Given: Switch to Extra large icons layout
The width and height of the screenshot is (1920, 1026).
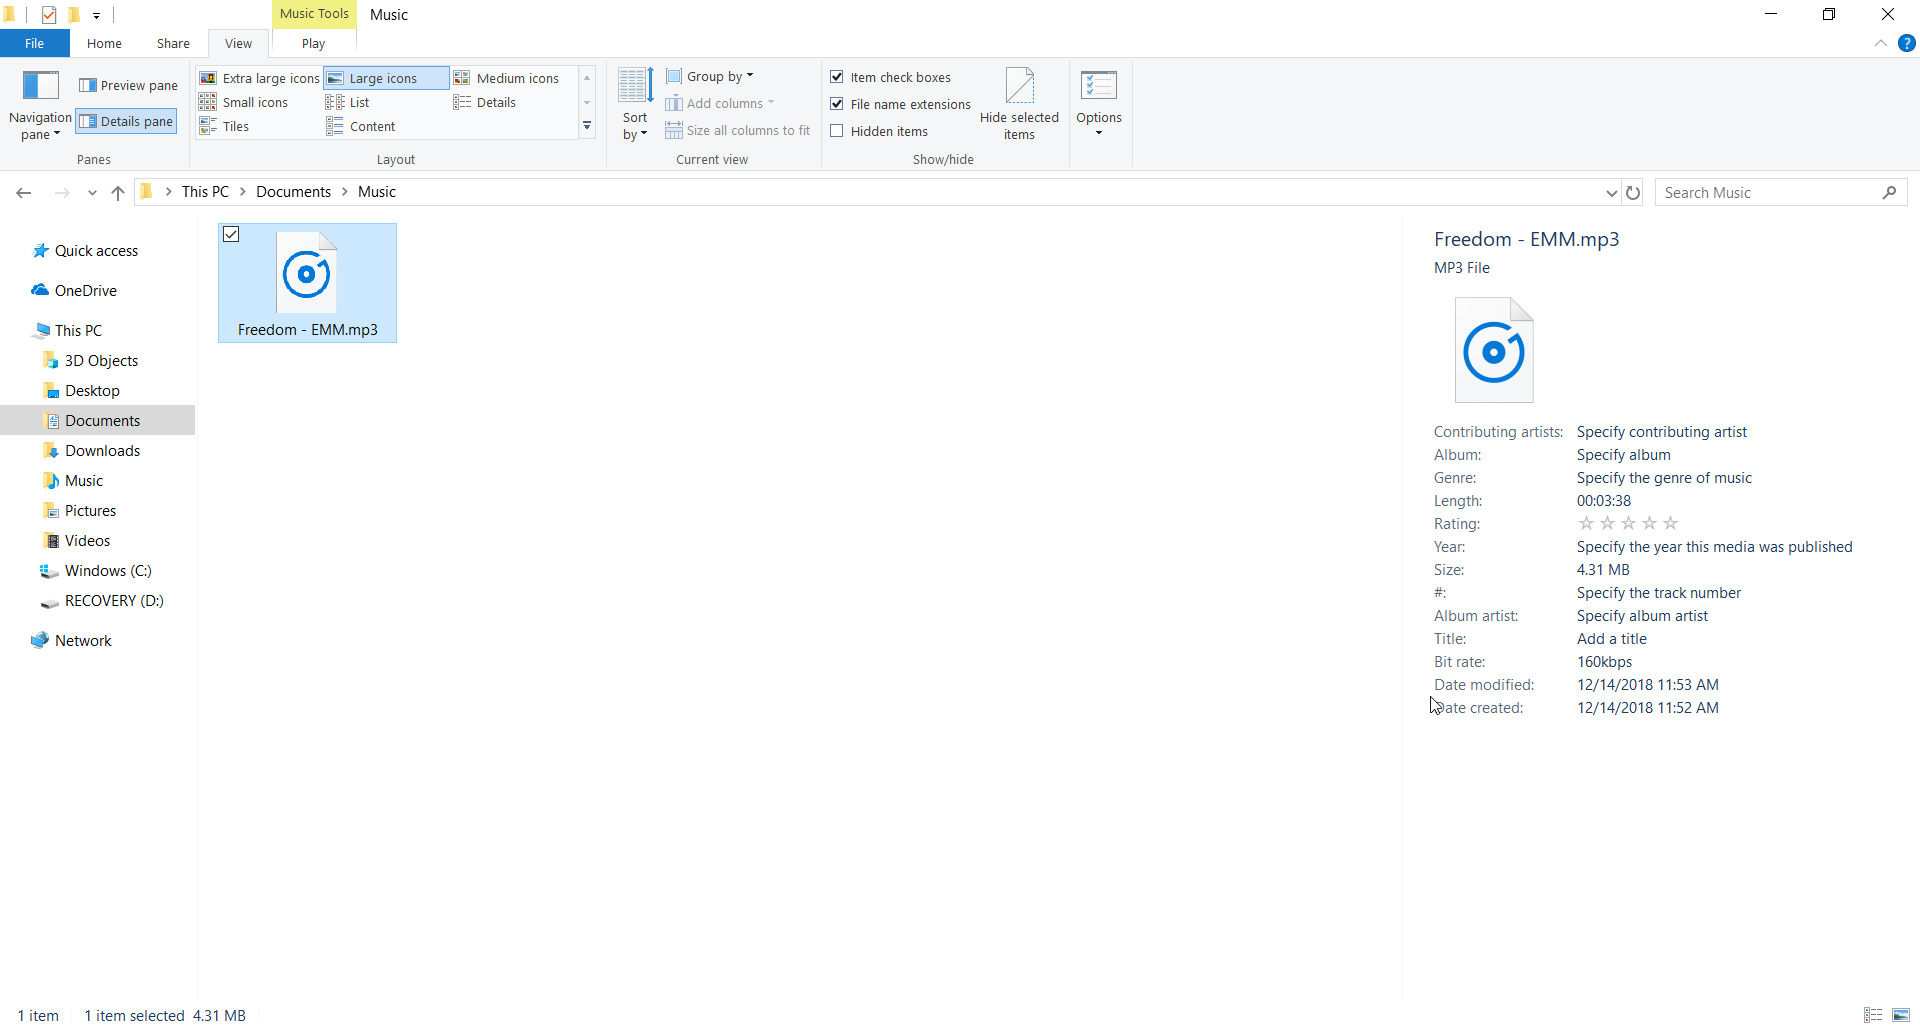Looking at the screenshot, I should (x=260, y=78).
